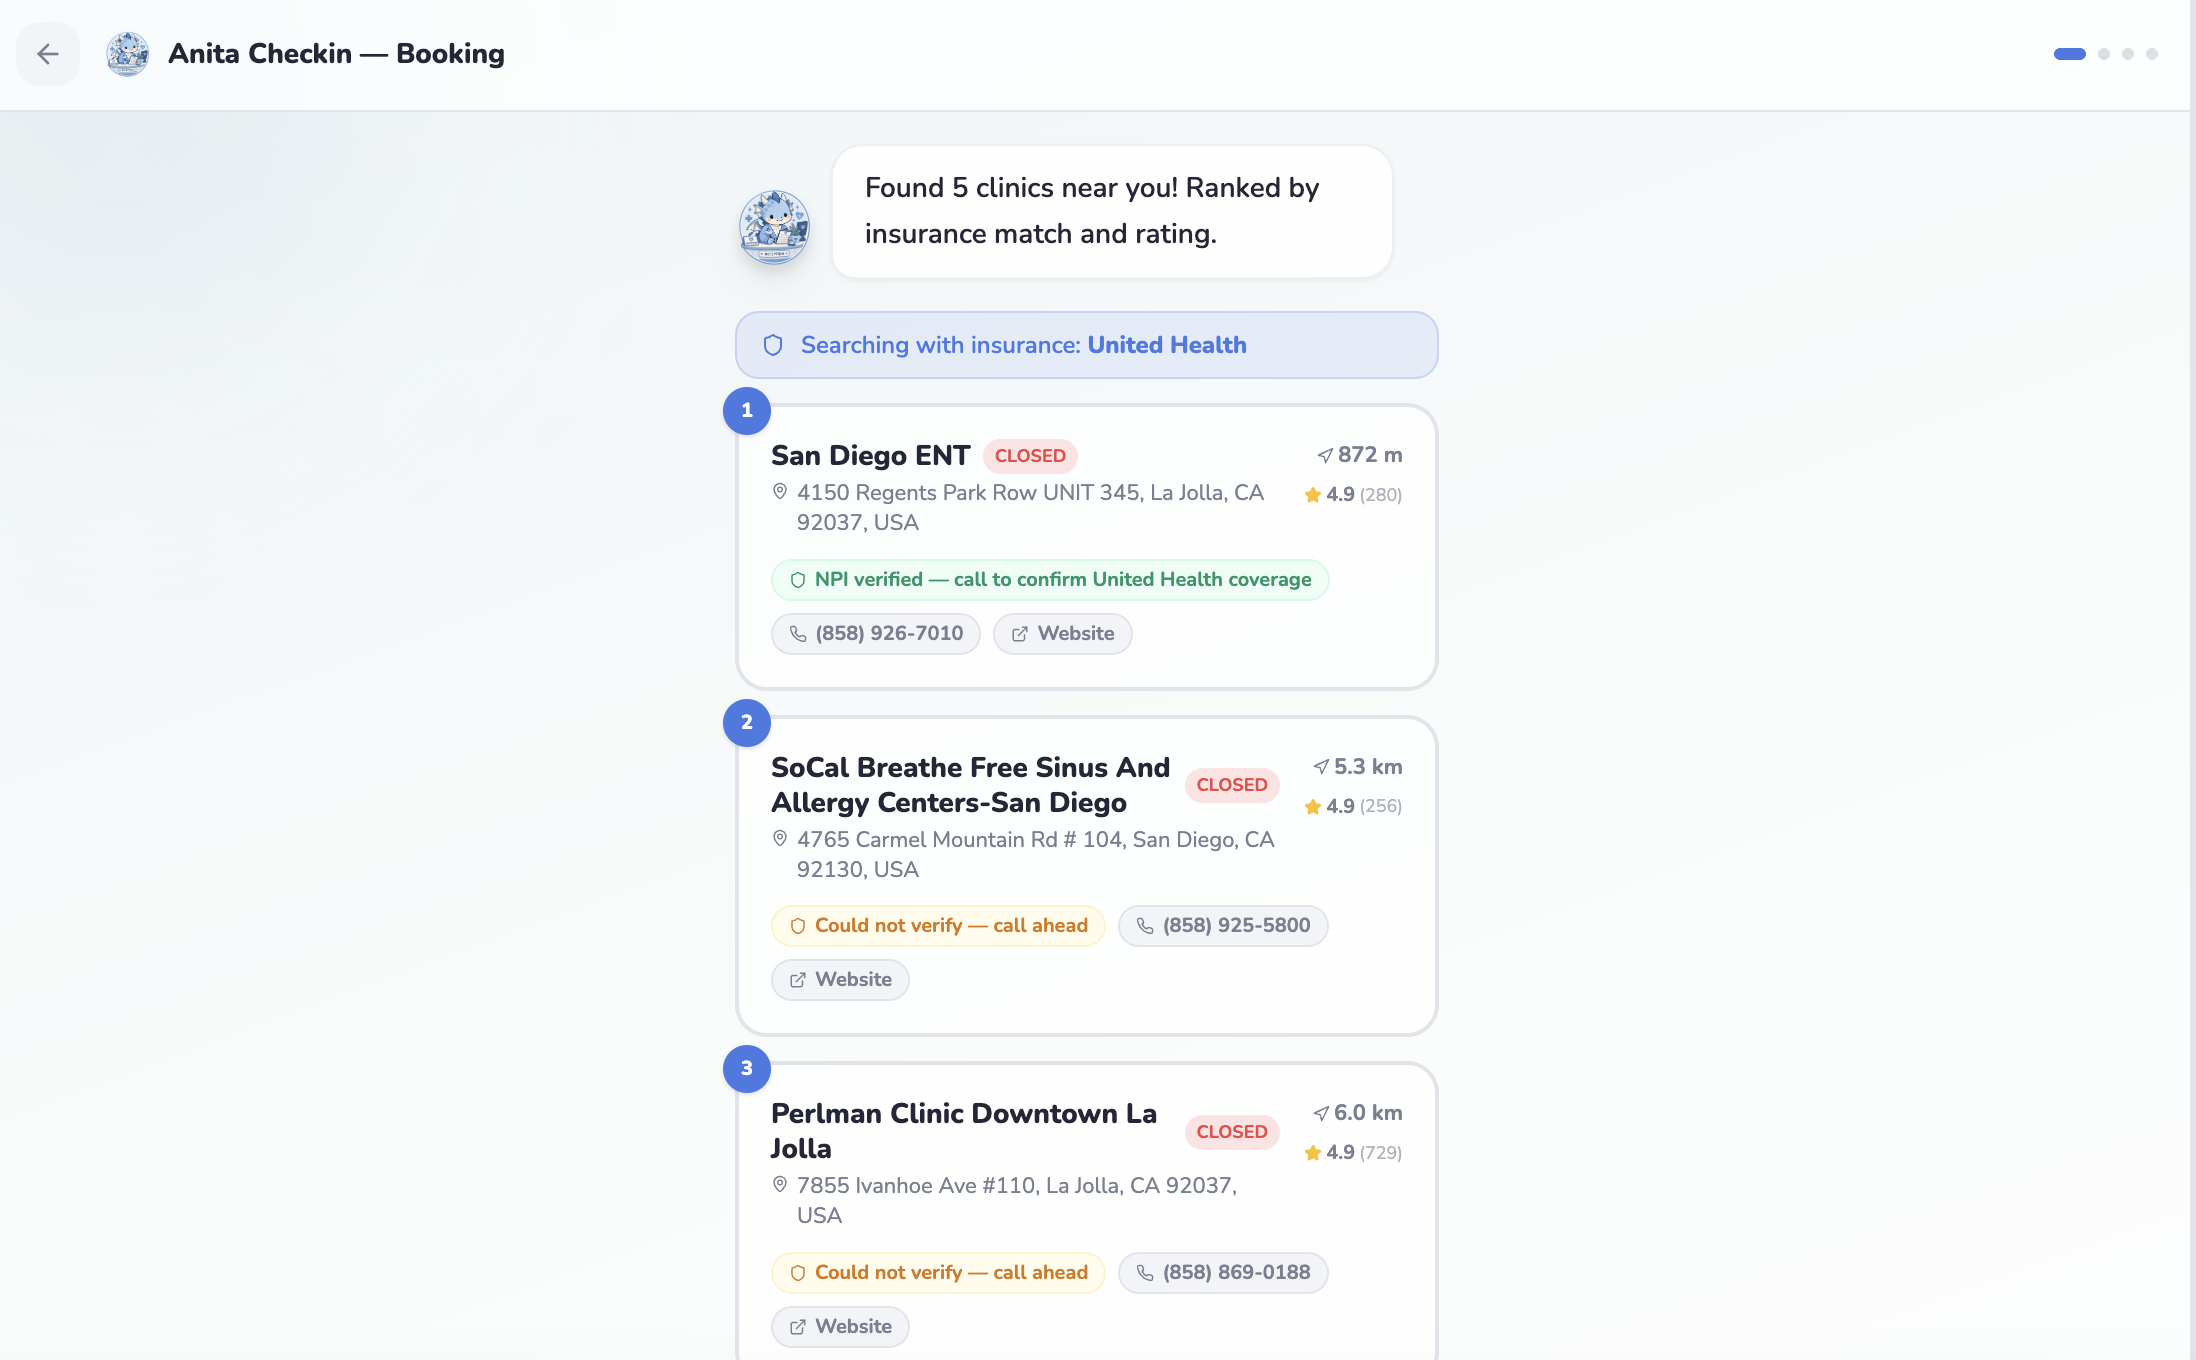The image size is (2196, 1360).
Task: Click the Anita Checkin avatar in header
Action: click(x=128, y=54)
